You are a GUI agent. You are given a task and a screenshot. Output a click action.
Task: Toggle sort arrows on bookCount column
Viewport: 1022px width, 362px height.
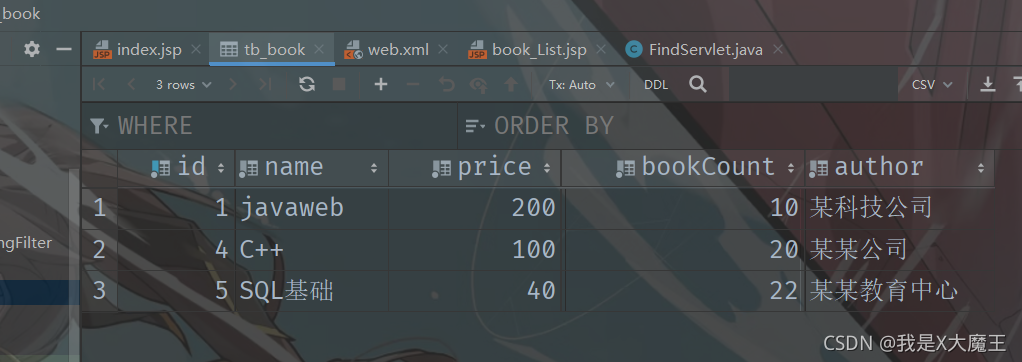(x=791, y=168)
